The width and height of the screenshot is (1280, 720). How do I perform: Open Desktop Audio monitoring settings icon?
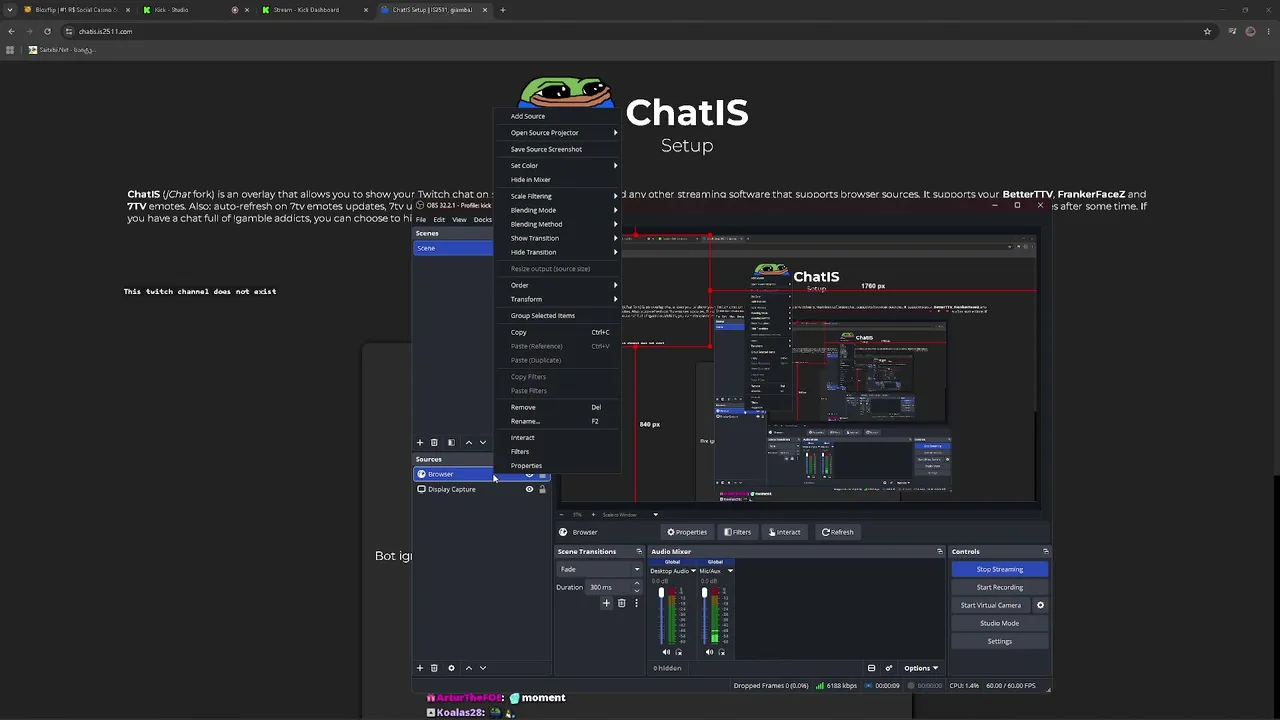click(x=679, y=652)
